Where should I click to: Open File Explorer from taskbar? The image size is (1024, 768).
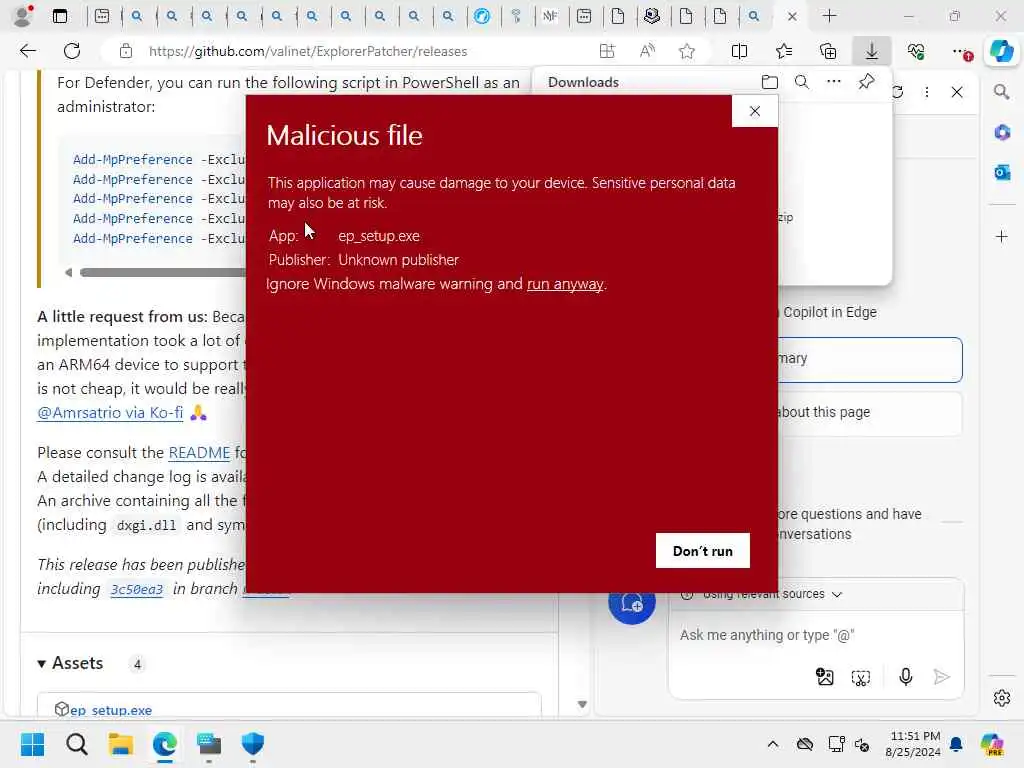(121, 744)
